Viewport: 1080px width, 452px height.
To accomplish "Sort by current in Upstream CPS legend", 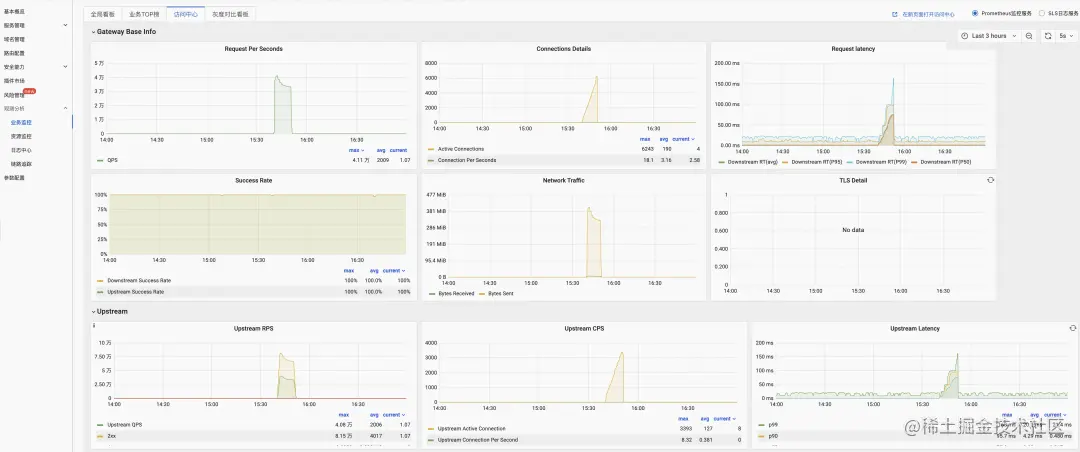I will tap(725, 419).
